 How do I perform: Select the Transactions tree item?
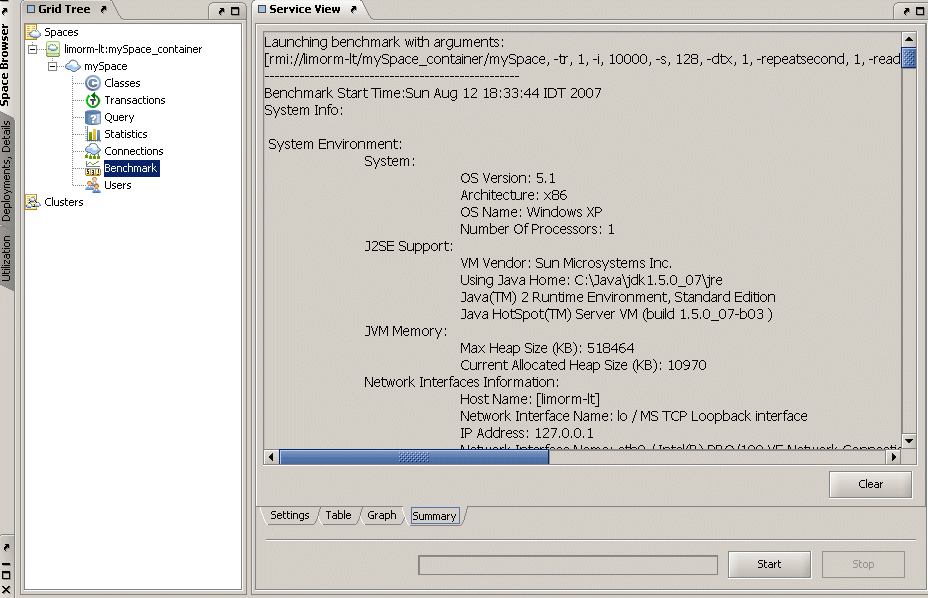pyautogui.click(x=134, y=100)
